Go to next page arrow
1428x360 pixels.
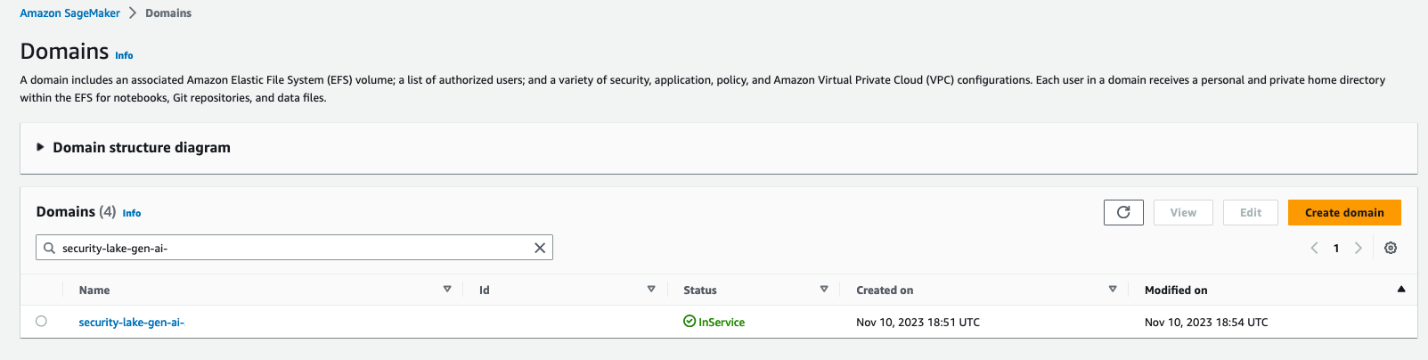pos(1358,248)
